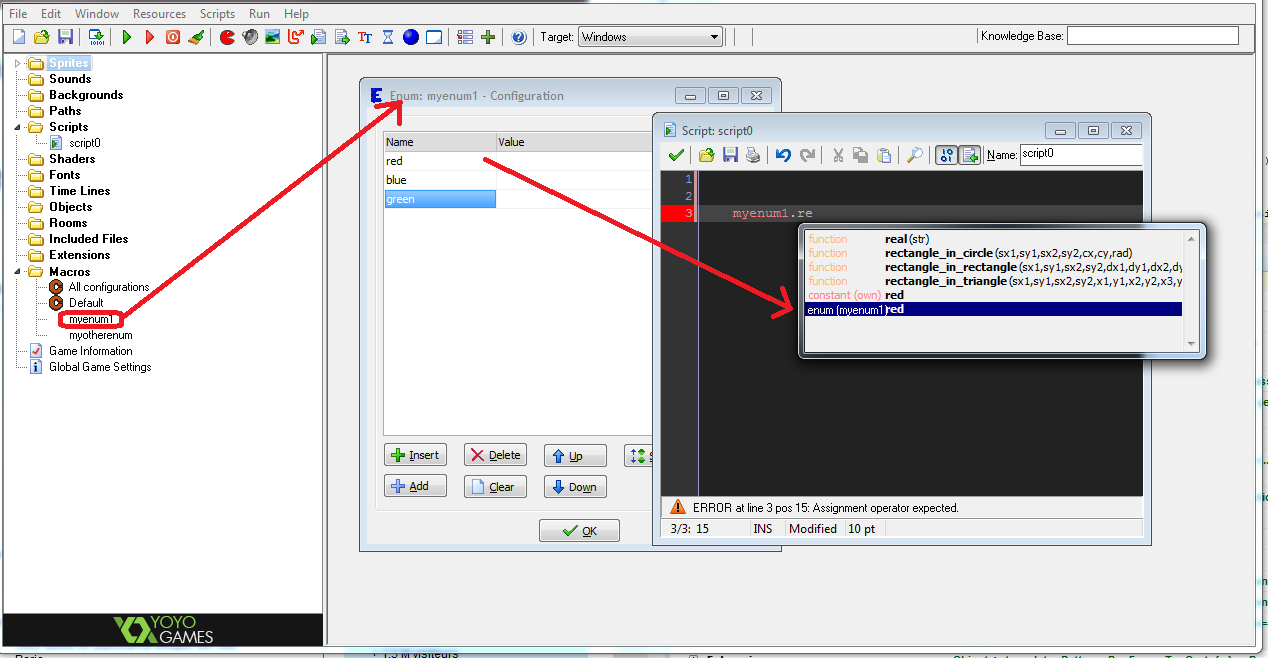Viewport: 1268px width, 658px height.
Task: Click the Knowledge Base search field
Action: tap(1152, 36)
